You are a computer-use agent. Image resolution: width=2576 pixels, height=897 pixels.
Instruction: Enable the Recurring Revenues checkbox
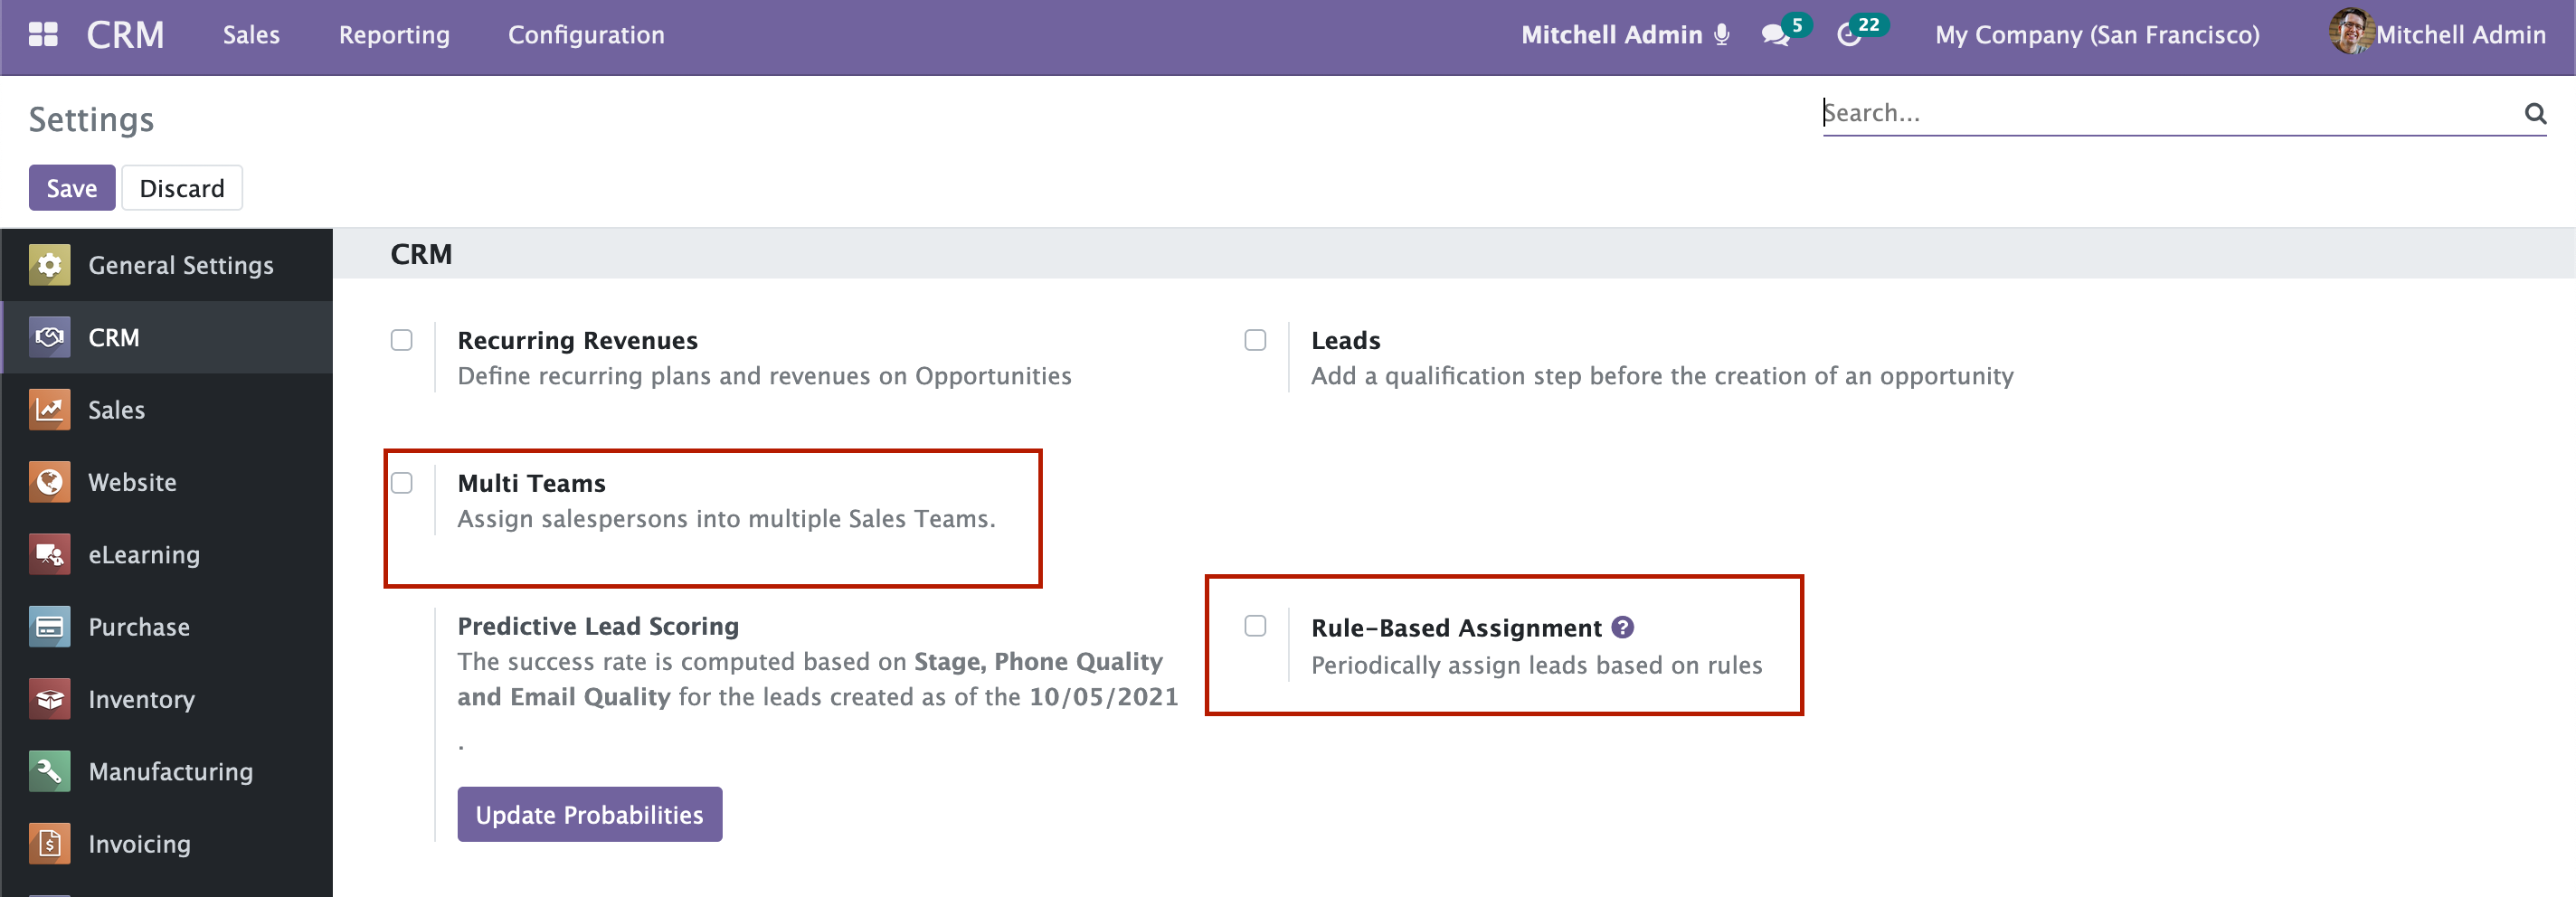(401, 340)
